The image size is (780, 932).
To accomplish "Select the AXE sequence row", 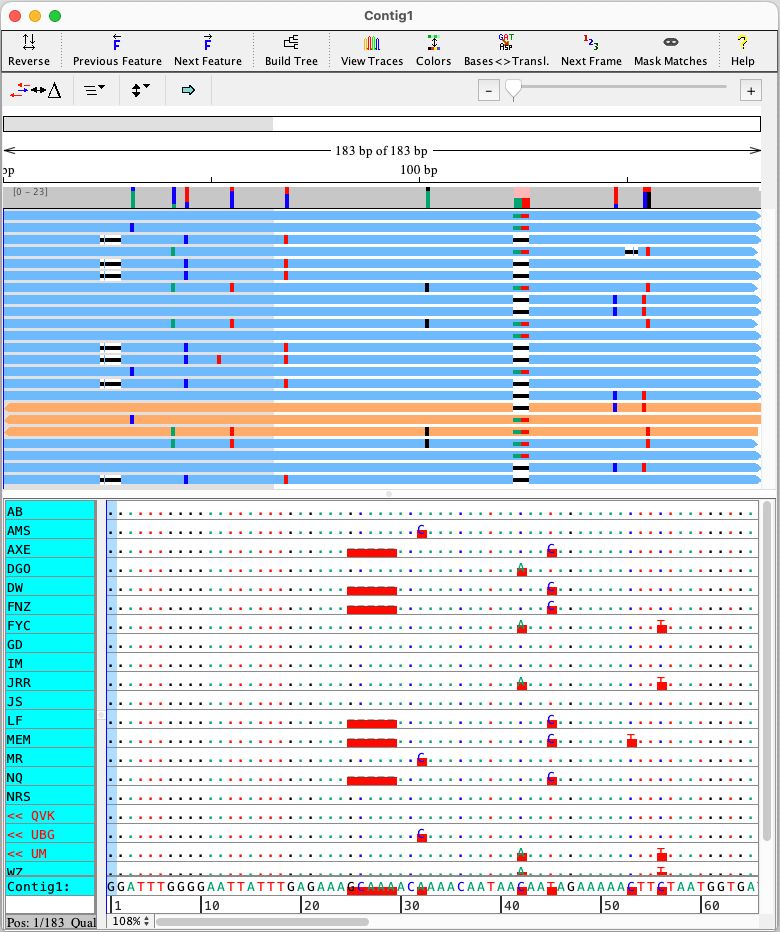I will 50,549.
